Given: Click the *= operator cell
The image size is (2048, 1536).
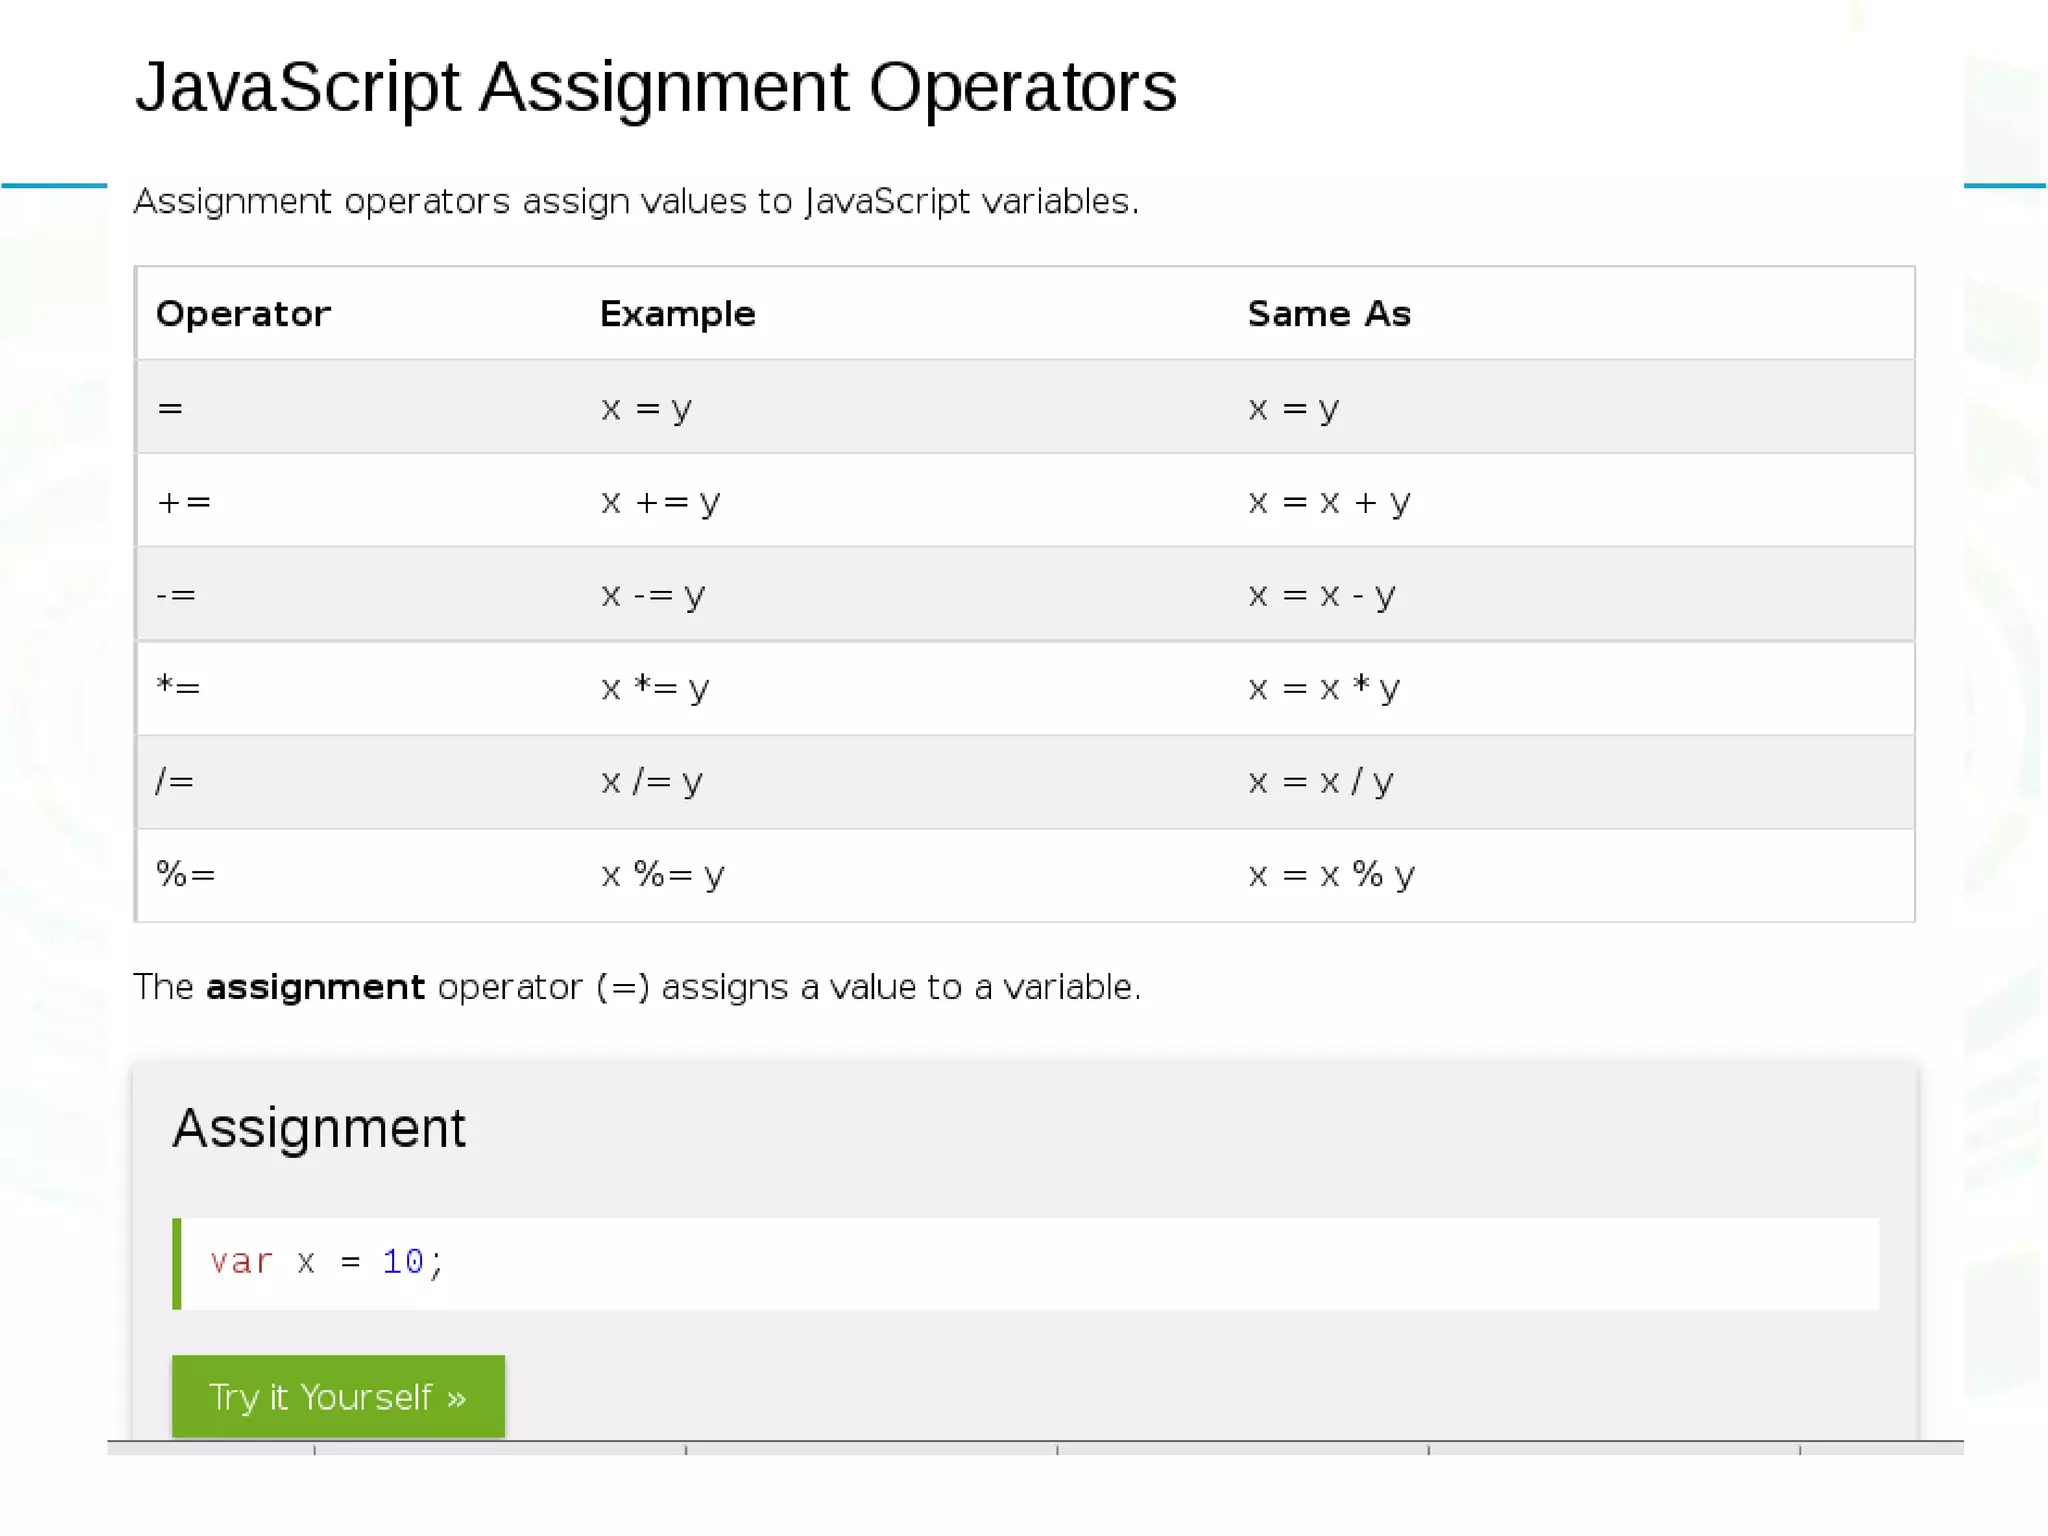Looking at the screenshot, I should (178, 688).
